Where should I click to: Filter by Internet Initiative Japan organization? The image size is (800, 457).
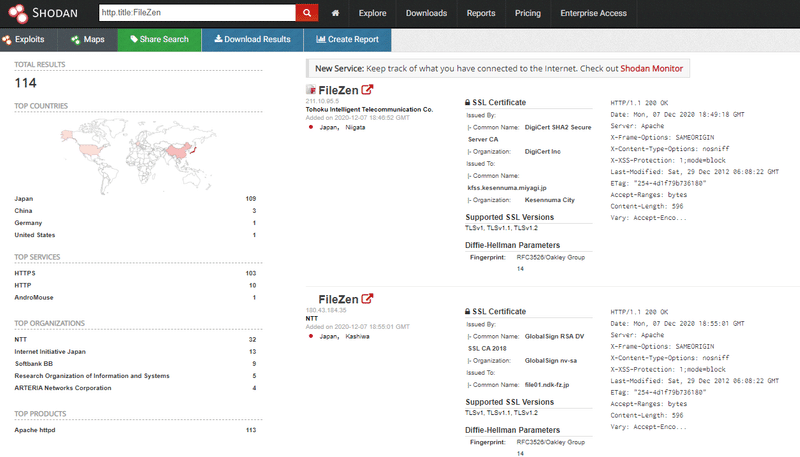(50, 352)
